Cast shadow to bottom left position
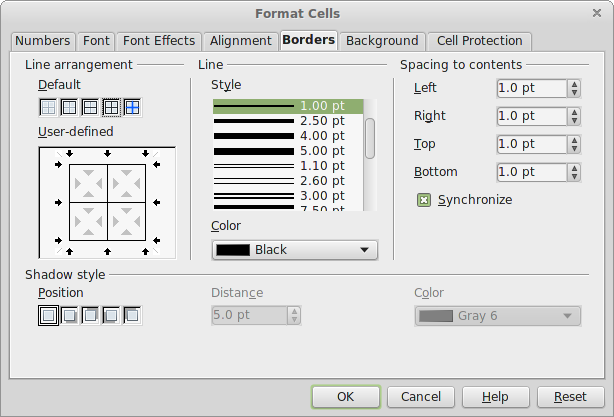 [x=110, y=316]
